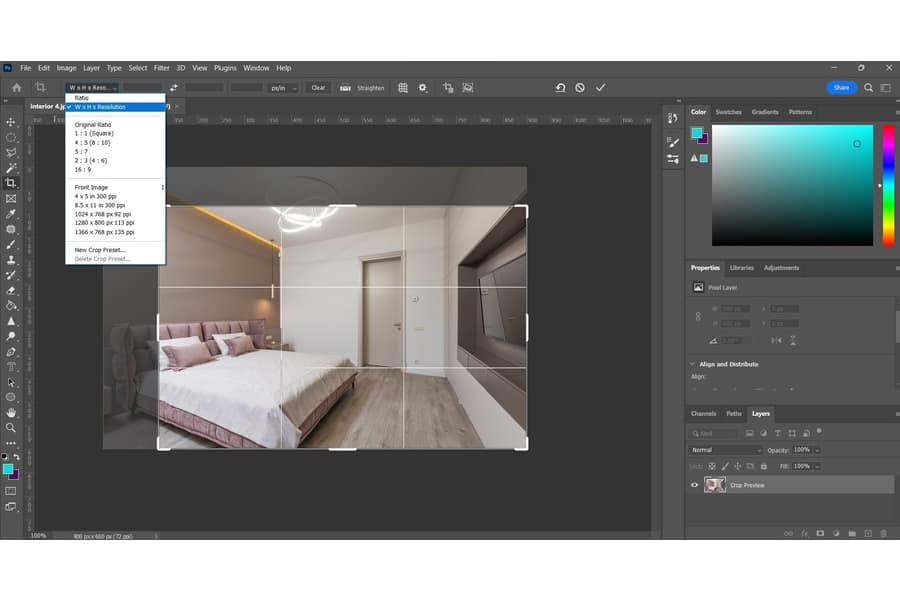The image size is (900, 600).
Task: Open the Opacity value dropdown arrow
Action: (817, 450)
